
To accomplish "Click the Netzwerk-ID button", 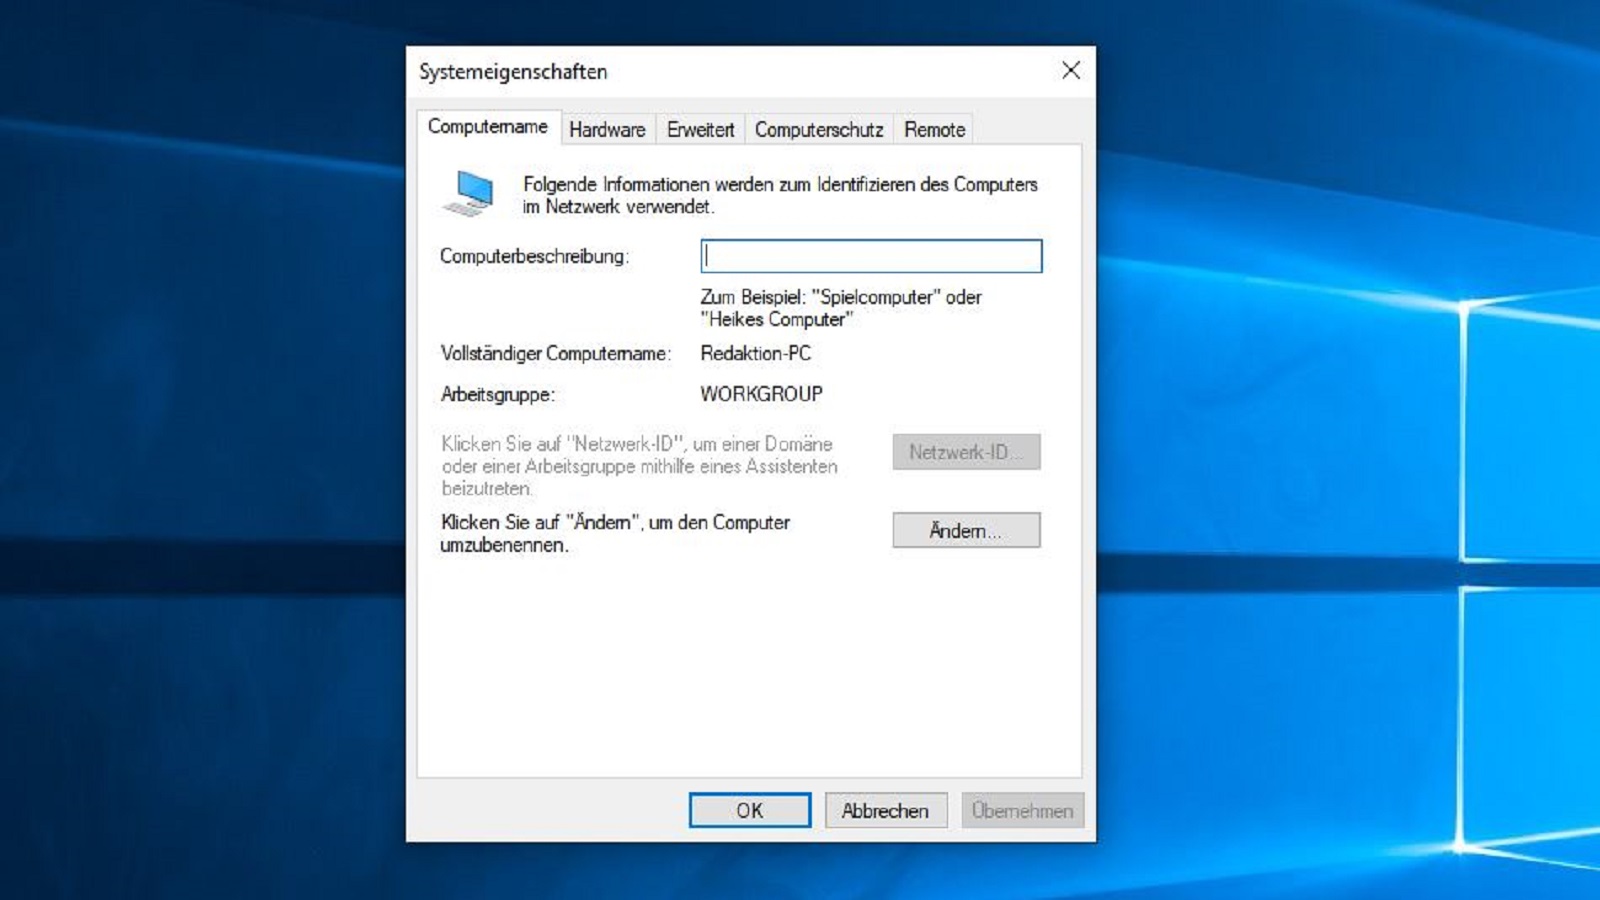I will tap(966, 452).
